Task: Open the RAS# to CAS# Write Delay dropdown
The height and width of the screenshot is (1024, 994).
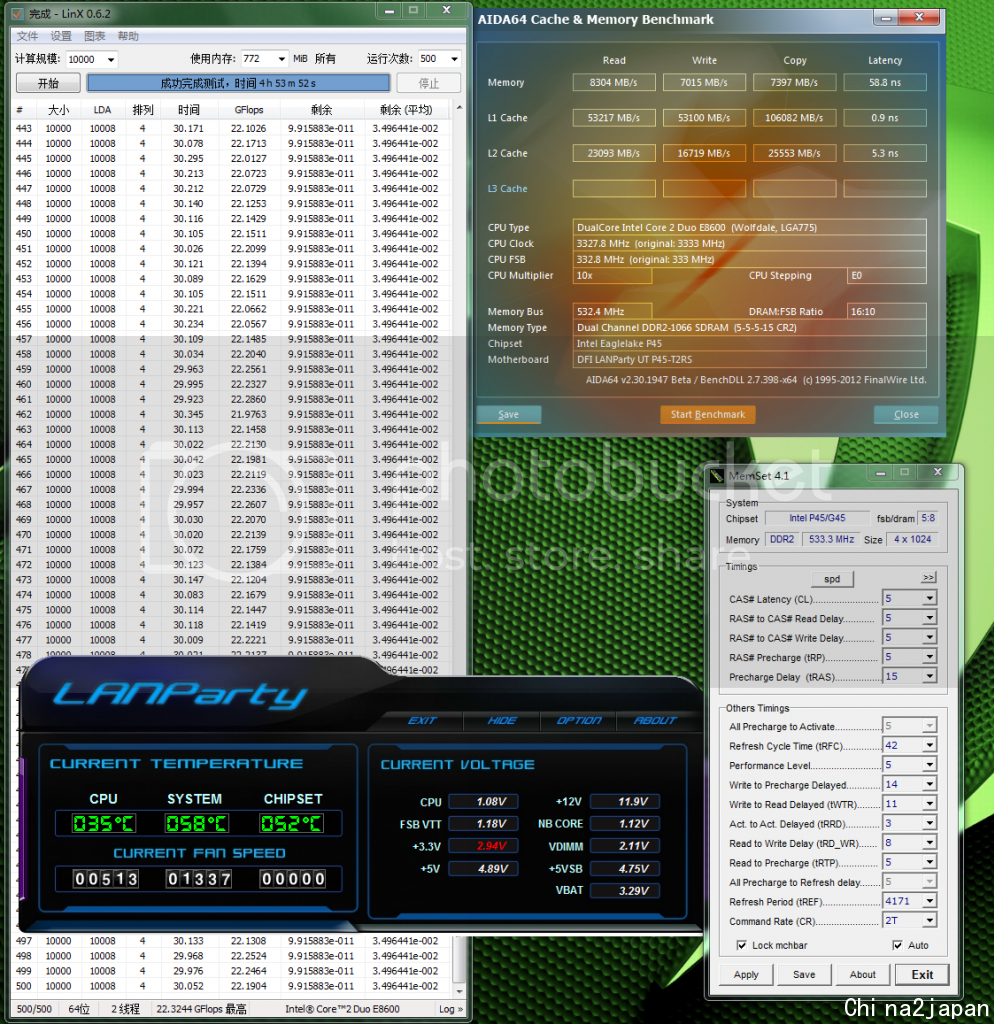Action: tap(929, 637)
